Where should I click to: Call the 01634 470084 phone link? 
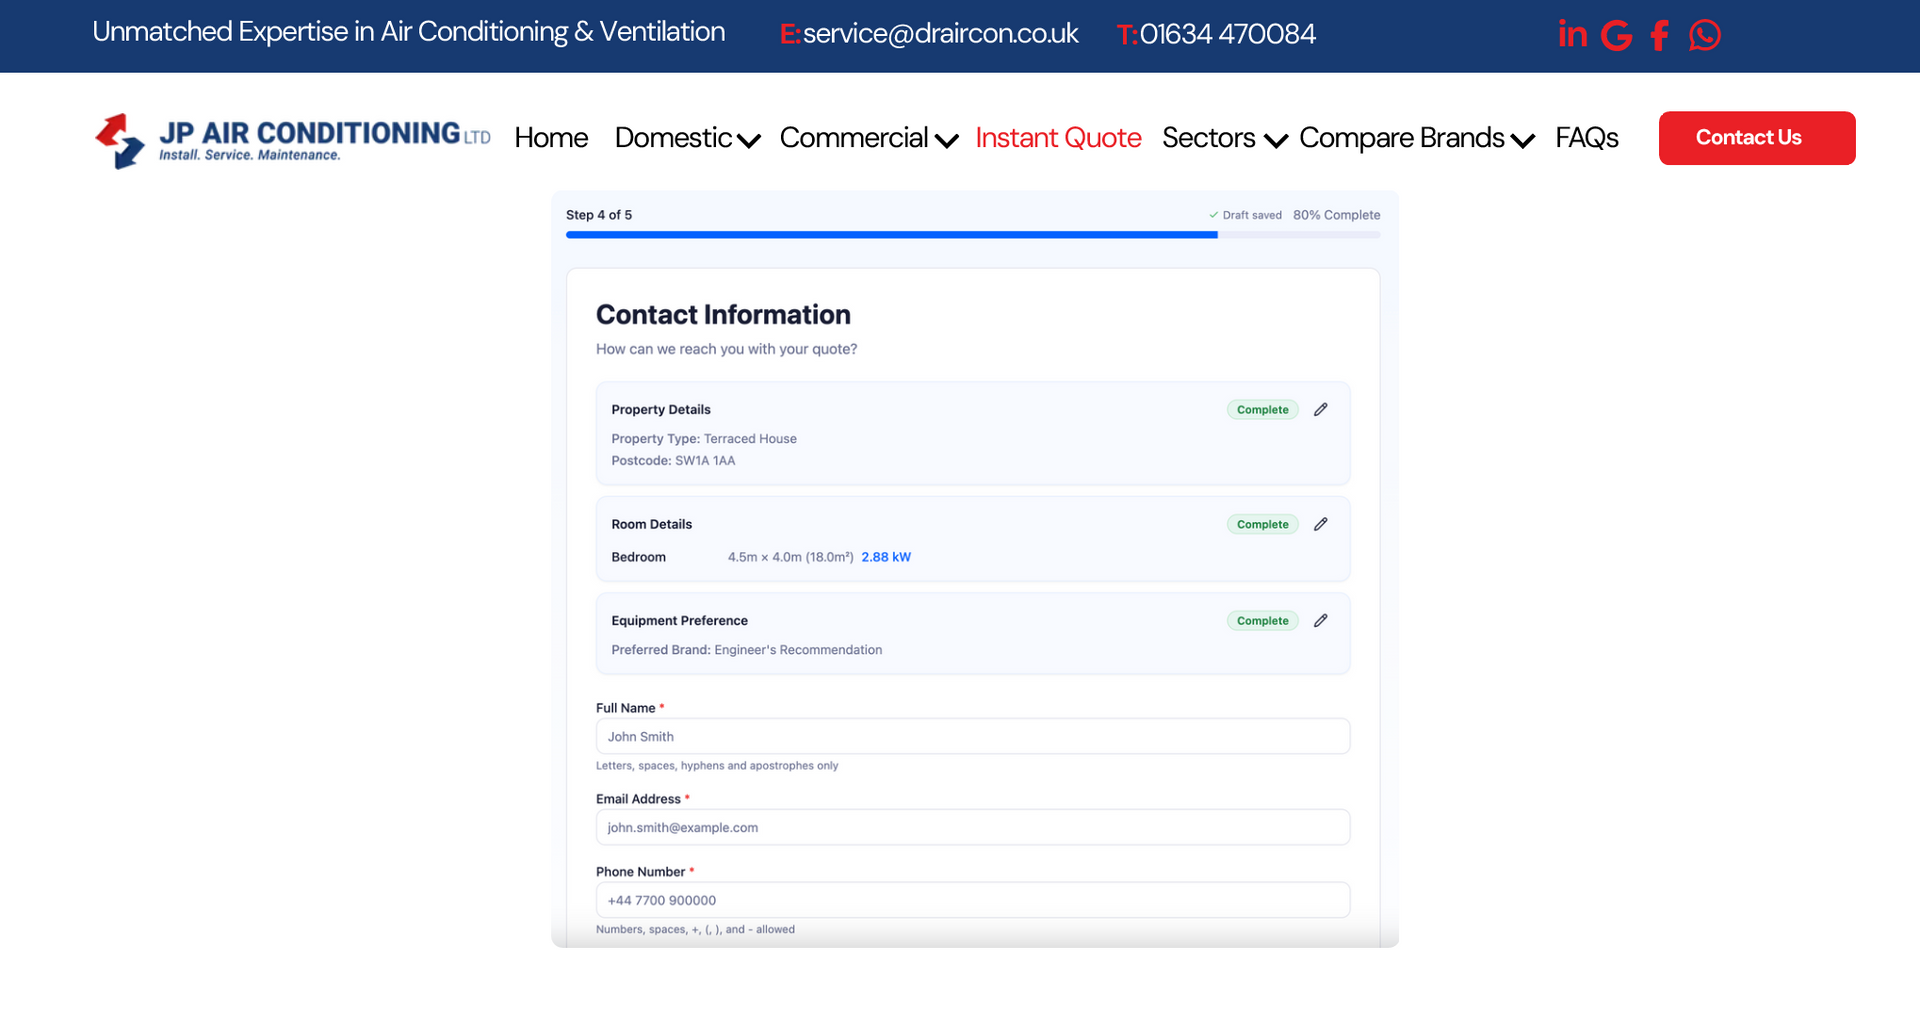(1227, 34)
